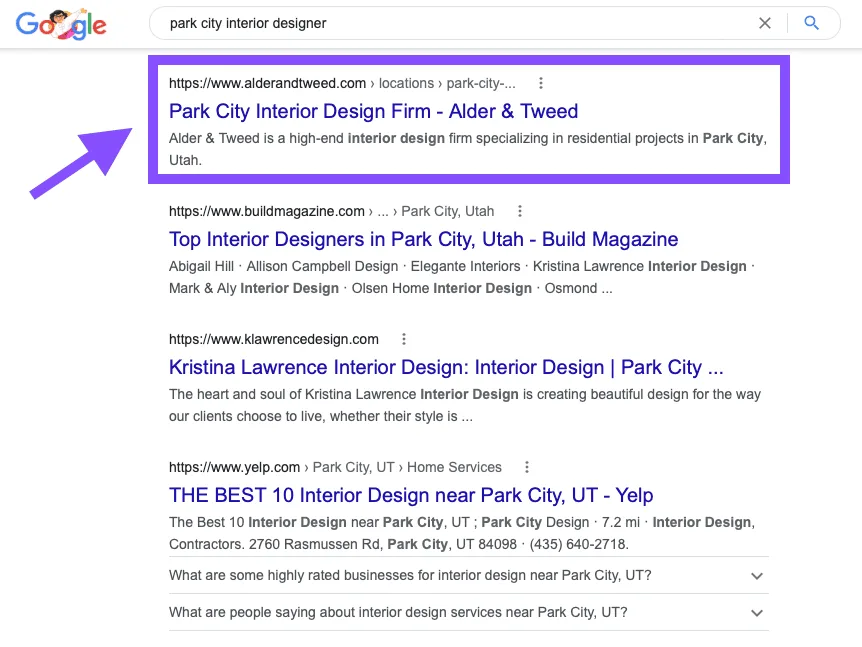
Task: Open options menu for klawrencedesign.com result
Action: (x=404, y=339)
